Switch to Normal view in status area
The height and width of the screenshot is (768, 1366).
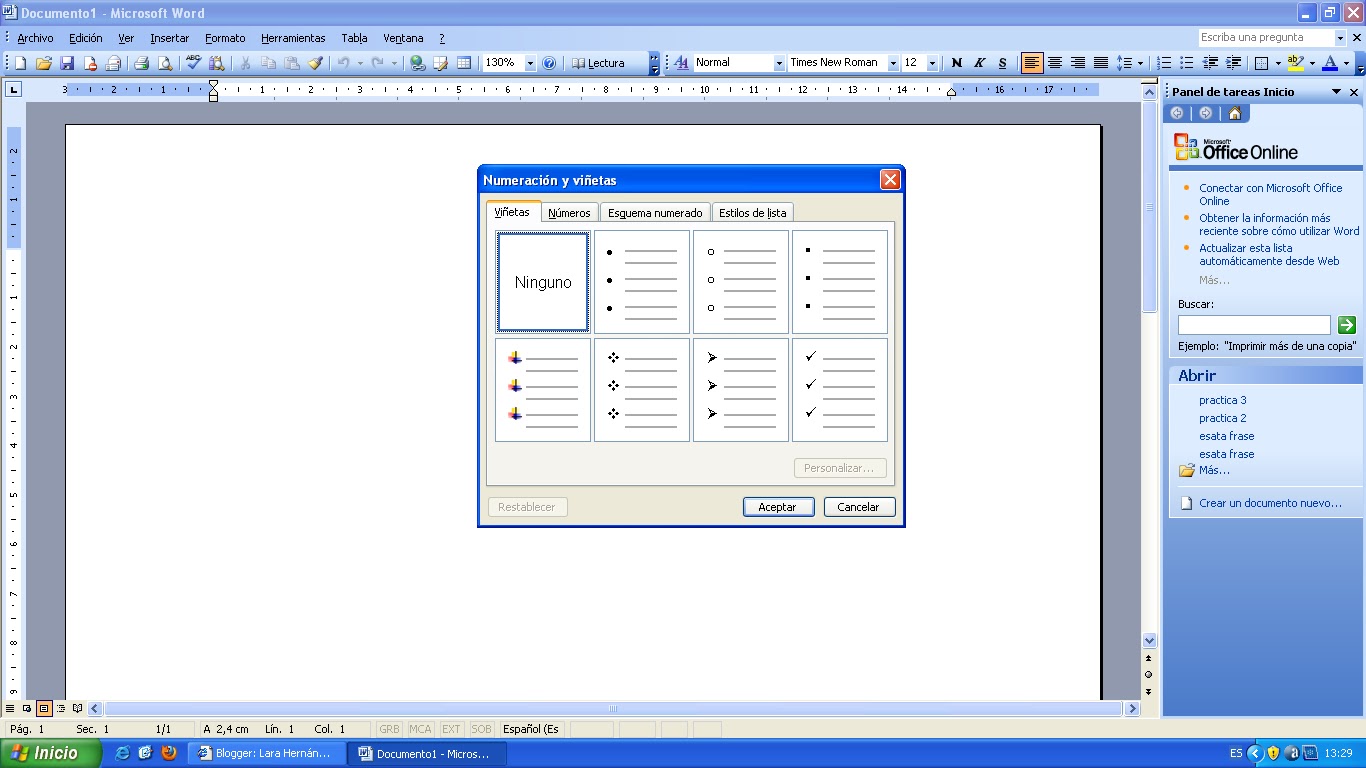tap(10, 708)
